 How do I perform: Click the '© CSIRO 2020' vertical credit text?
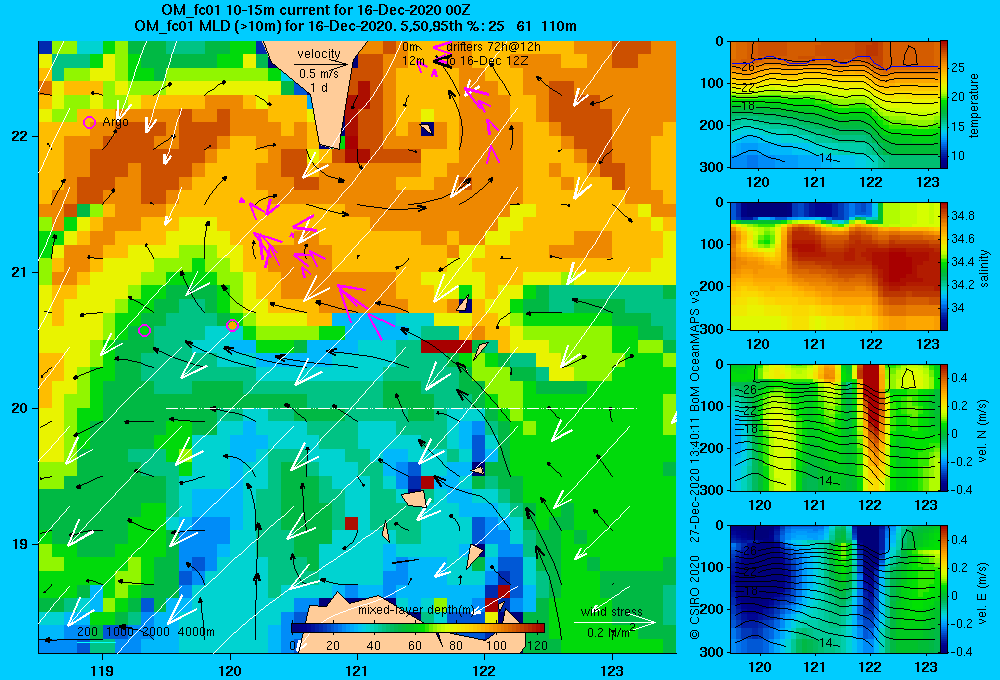(695, 597)
